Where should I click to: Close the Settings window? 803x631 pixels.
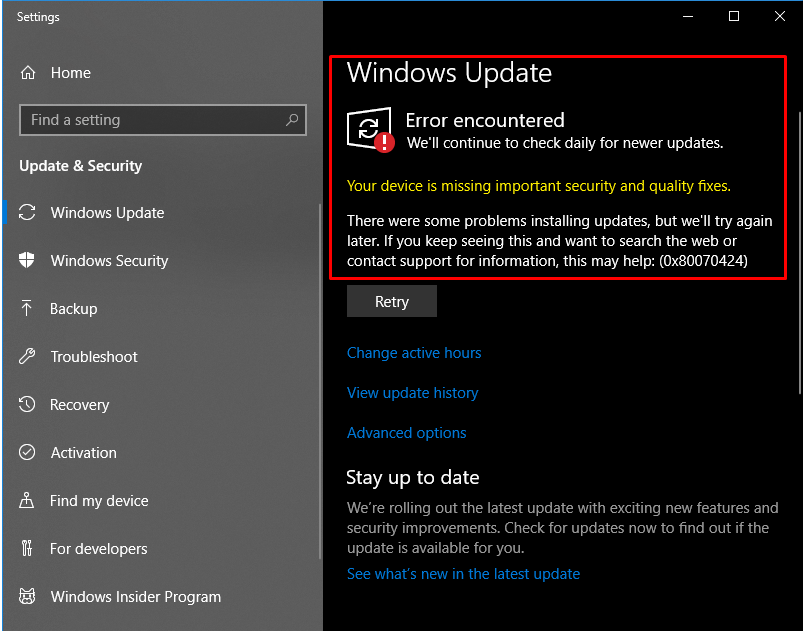coord(779,16)
